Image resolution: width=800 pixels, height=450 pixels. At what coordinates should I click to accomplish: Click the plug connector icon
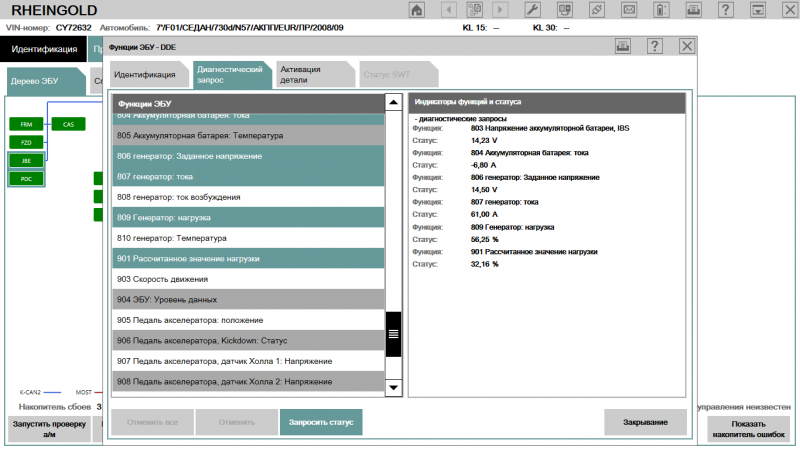coord(597,10)
